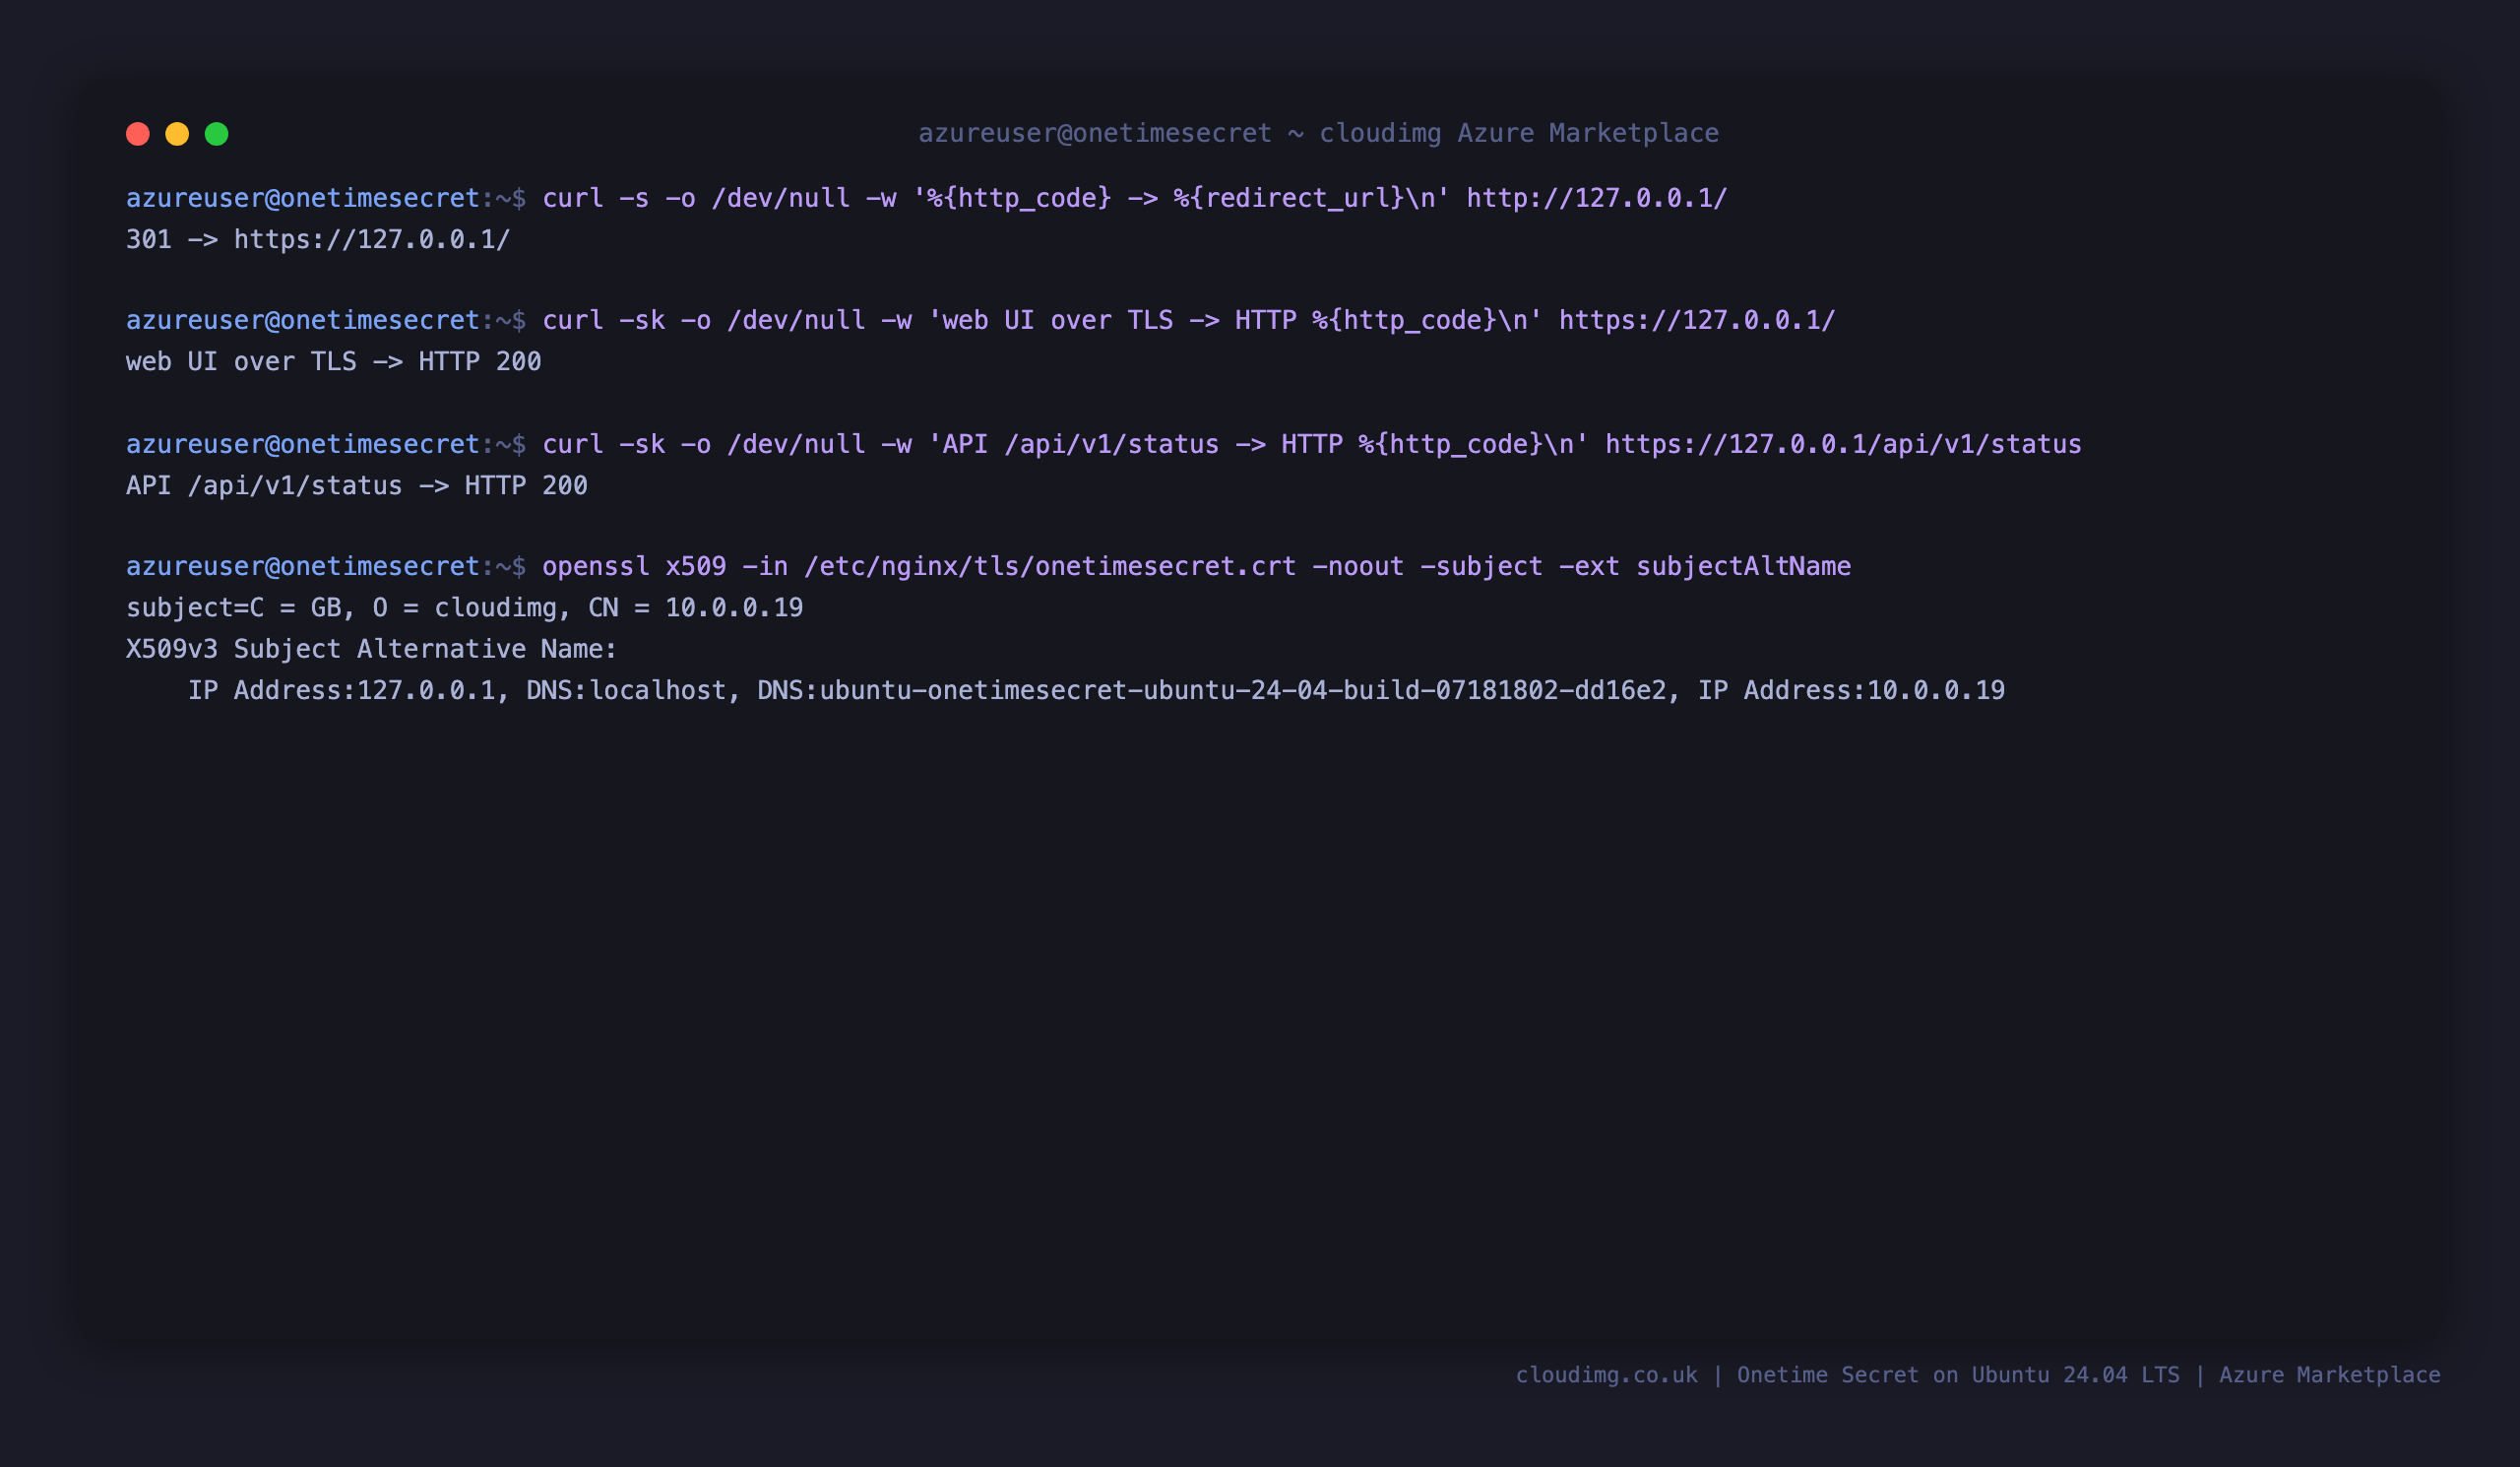2520x1467 pixels.
Task: Click output 'web UI over TLS -> HTTP 200'
Action: pos(333,362)
